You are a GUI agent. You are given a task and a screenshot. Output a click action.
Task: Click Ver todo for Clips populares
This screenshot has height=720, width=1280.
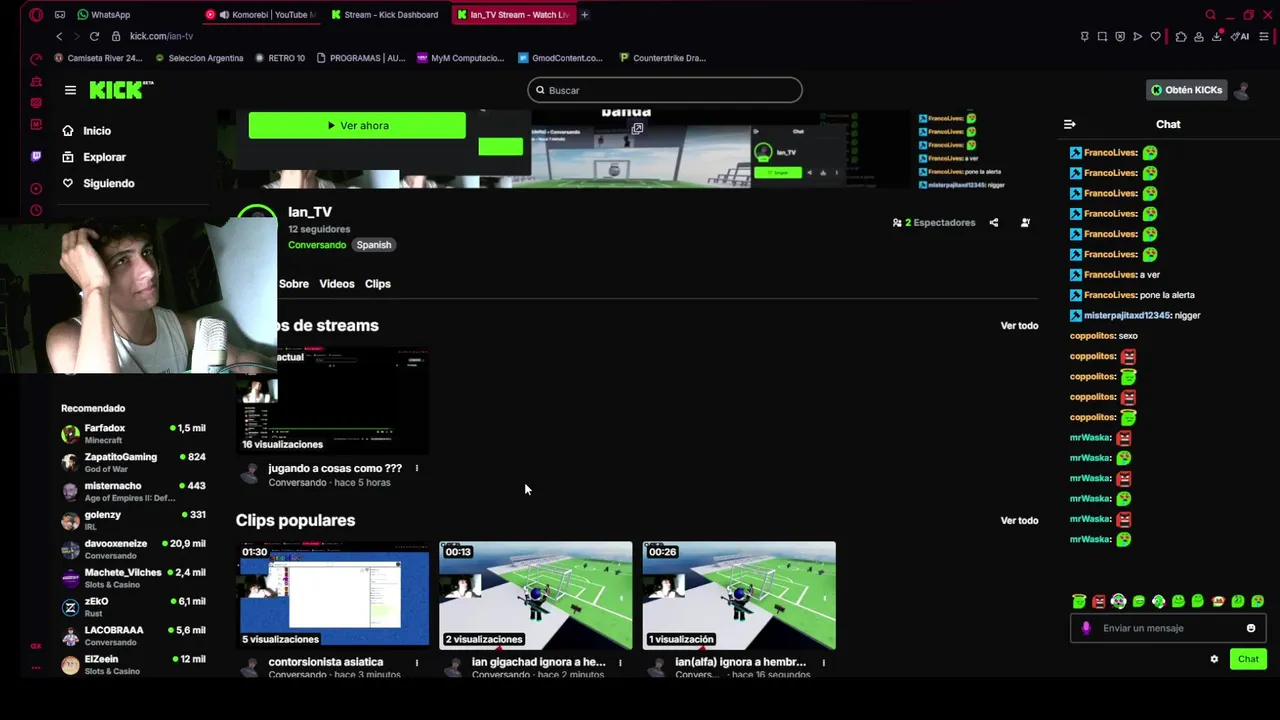(x=1019, y=521)
